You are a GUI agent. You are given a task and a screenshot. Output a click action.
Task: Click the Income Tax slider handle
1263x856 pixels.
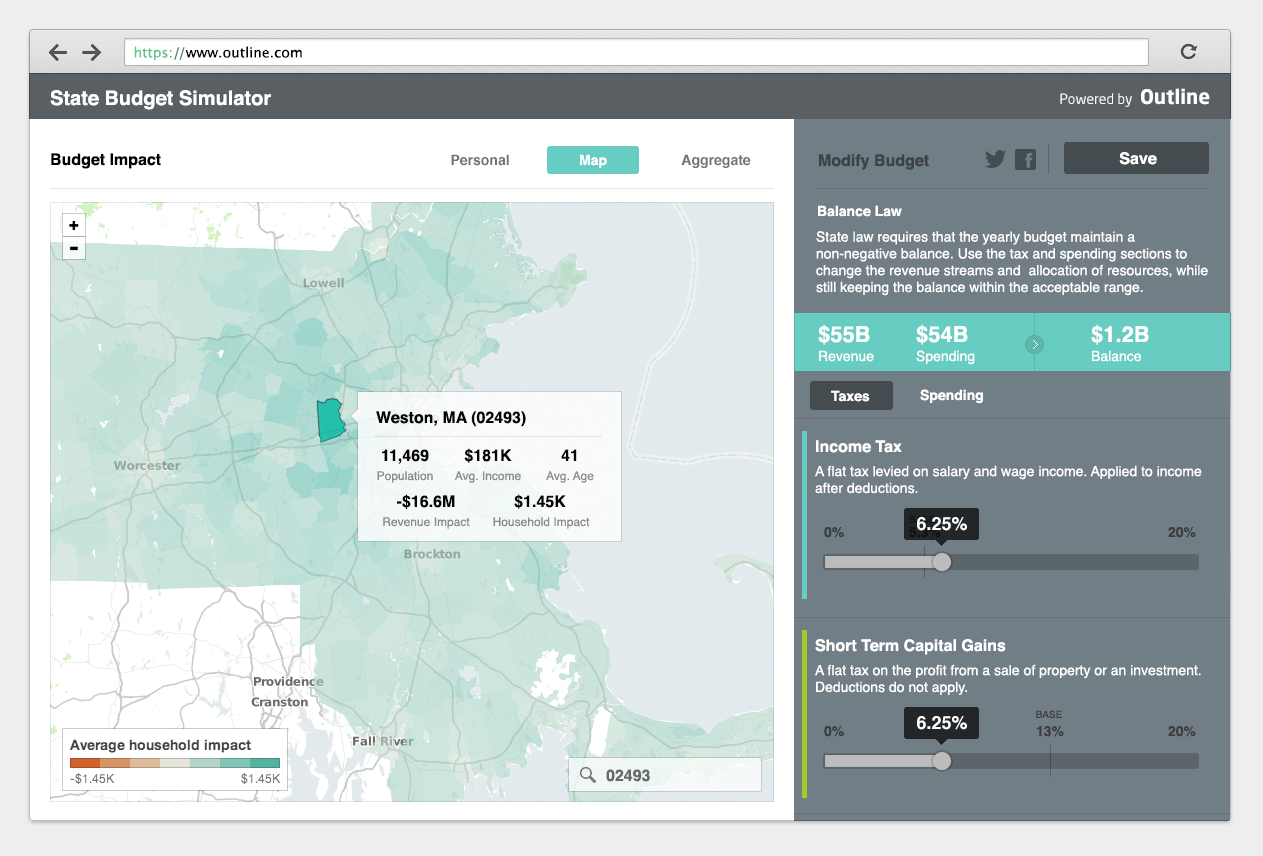pos(941,562)
